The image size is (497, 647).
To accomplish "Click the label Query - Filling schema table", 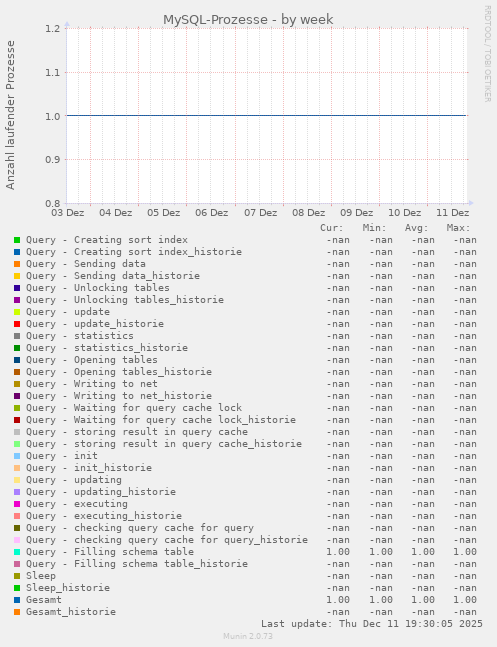I will coord(110,552).
